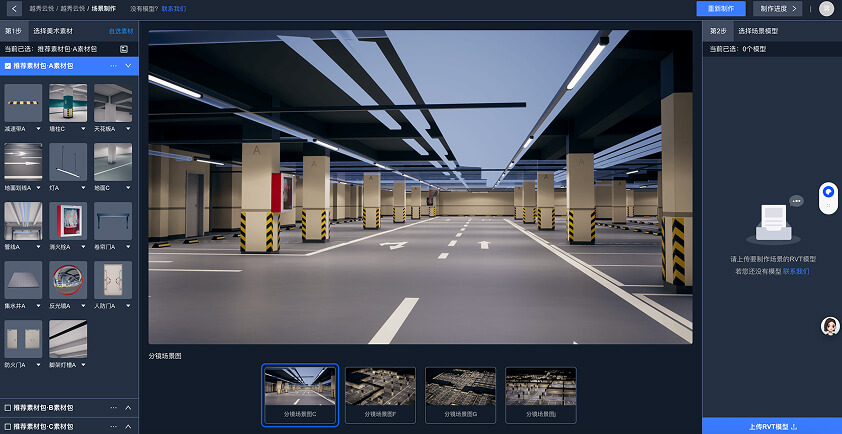Select the 减速带A material thumbnail
842x434 pixels.
point(23,102)
